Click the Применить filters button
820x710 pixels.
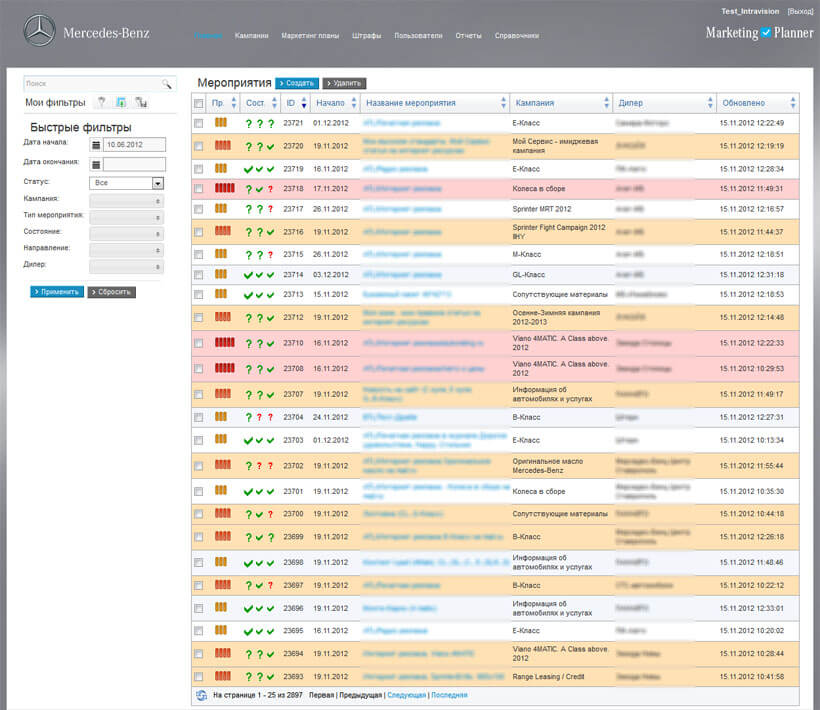tap(57, 292)
